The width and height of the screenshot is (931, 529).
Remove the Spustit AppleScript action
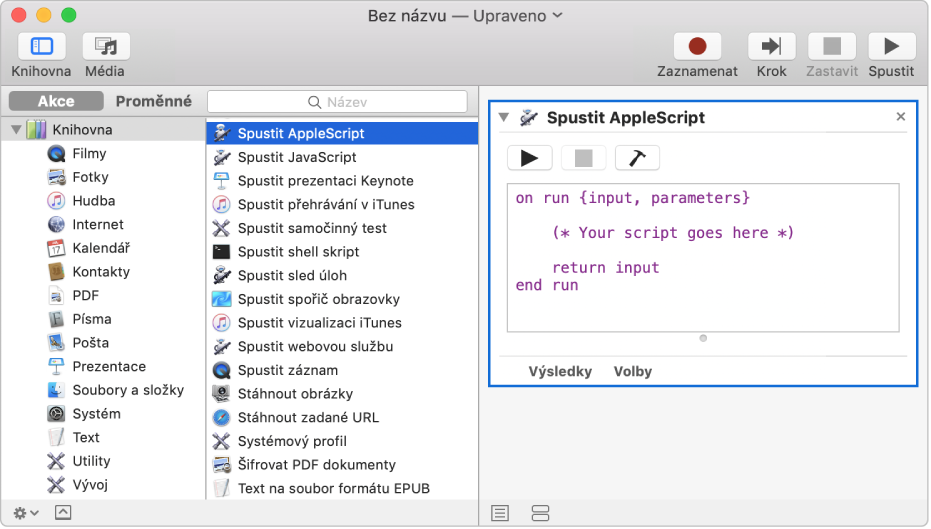coord(901,117)
